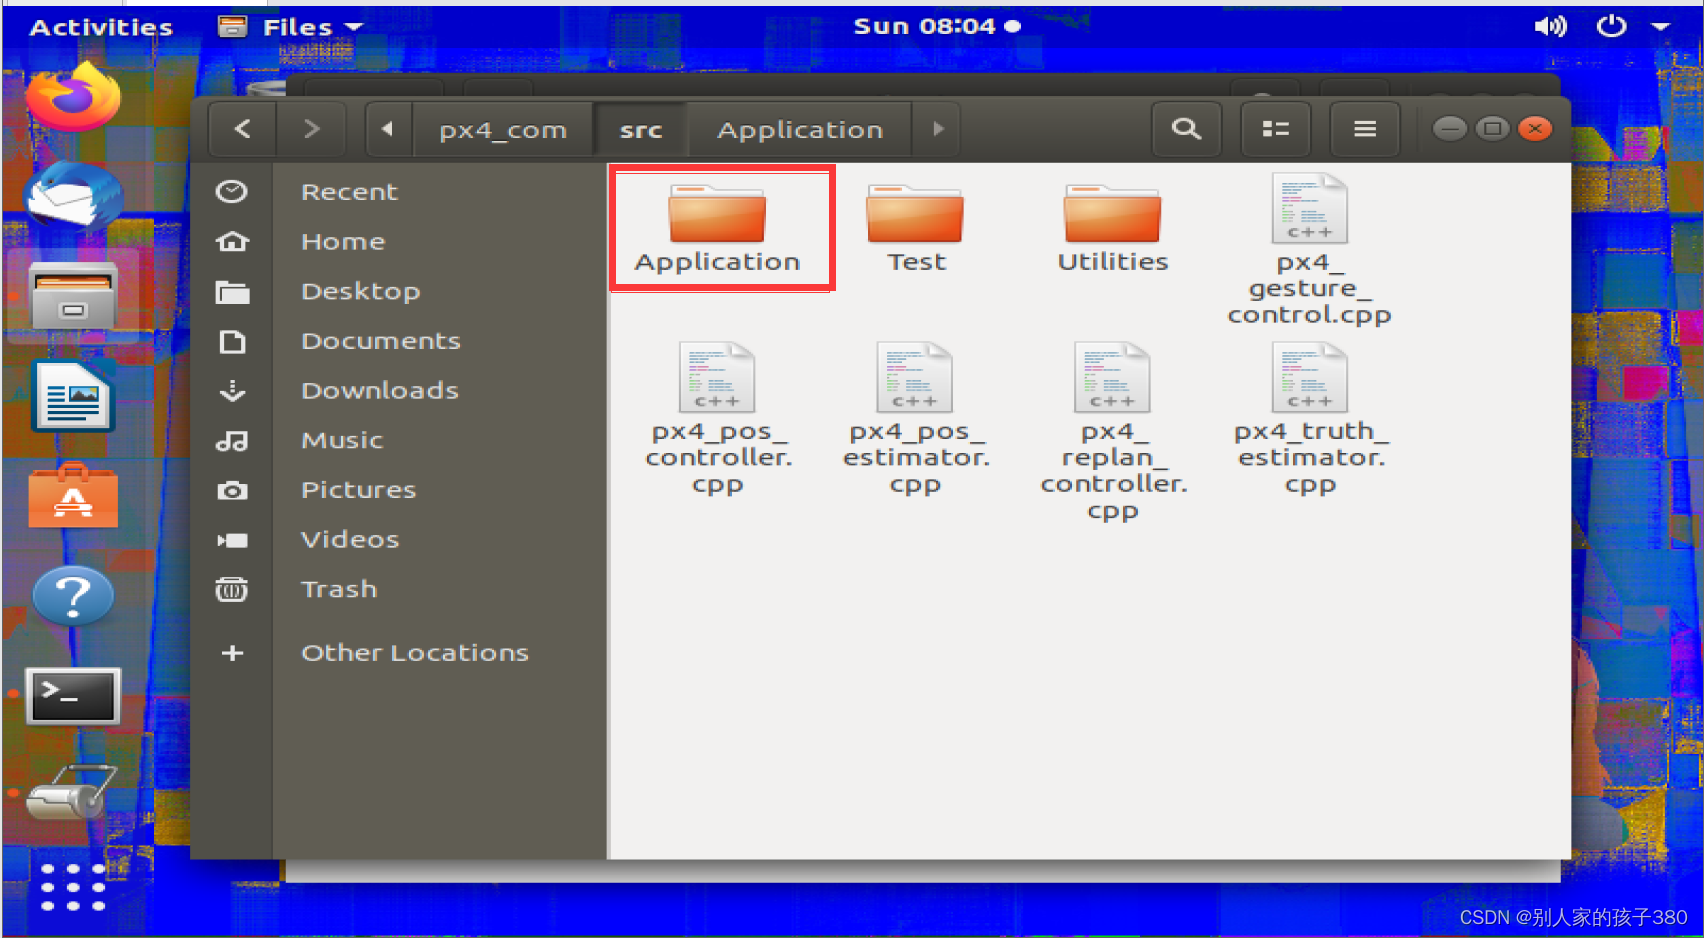Expand the system menu arrow

1661,27
